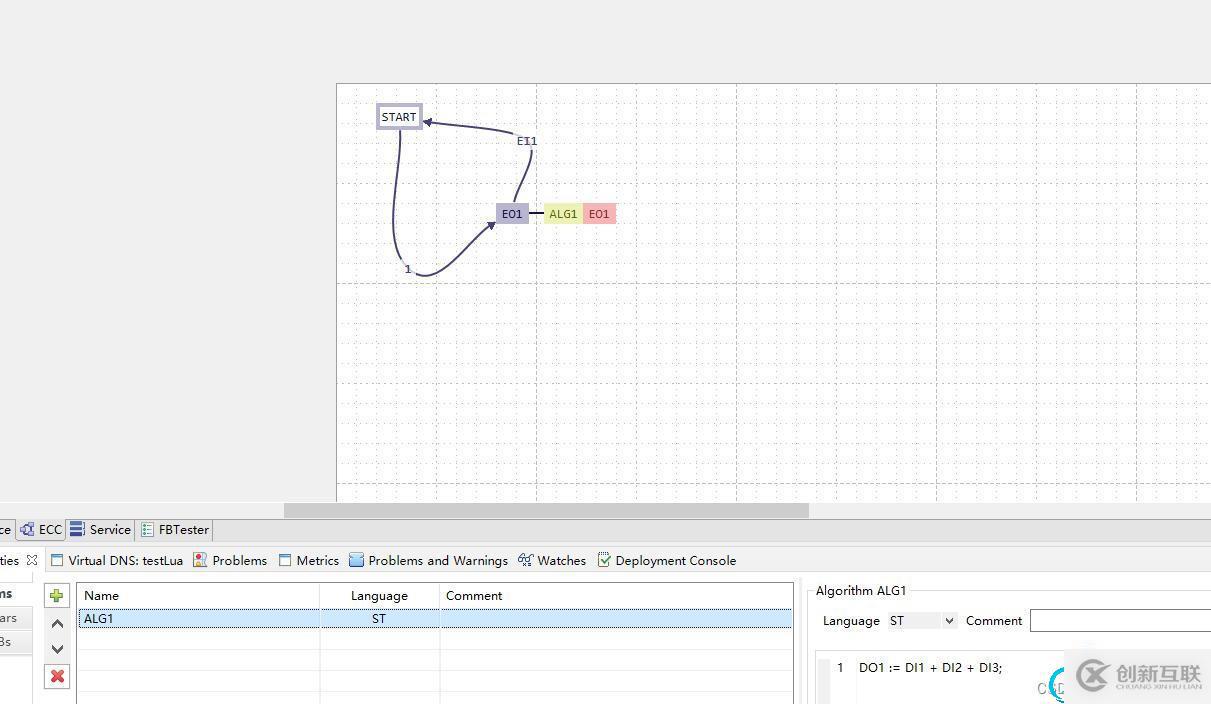The width and height of the screenshot is (1211, 704).
Task: Delete selected algorithm with red X
Action: click(57, 676)
